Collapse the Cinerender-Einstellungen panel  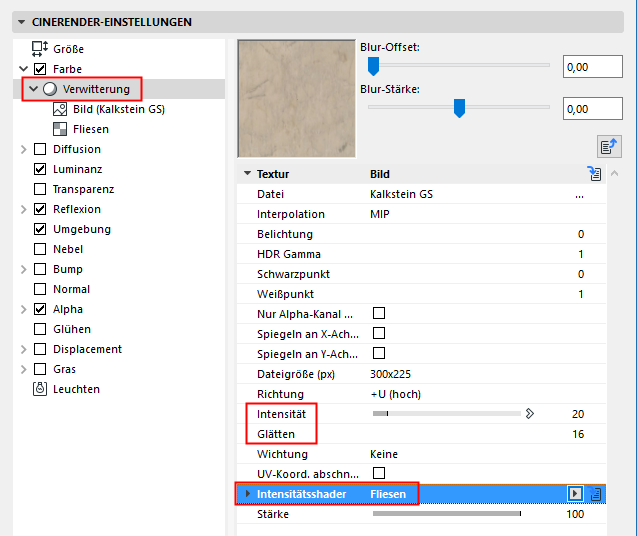(x=22, y=22)
